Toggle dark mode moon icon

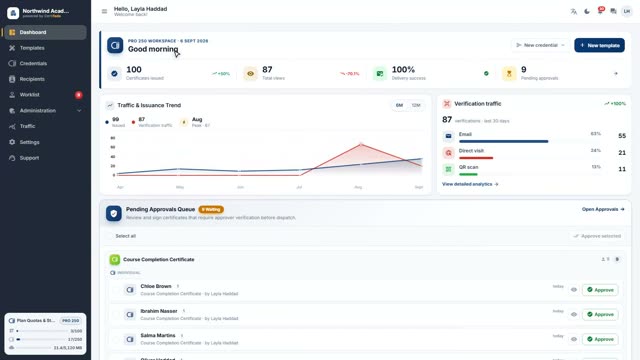click(x=587, y=11)
